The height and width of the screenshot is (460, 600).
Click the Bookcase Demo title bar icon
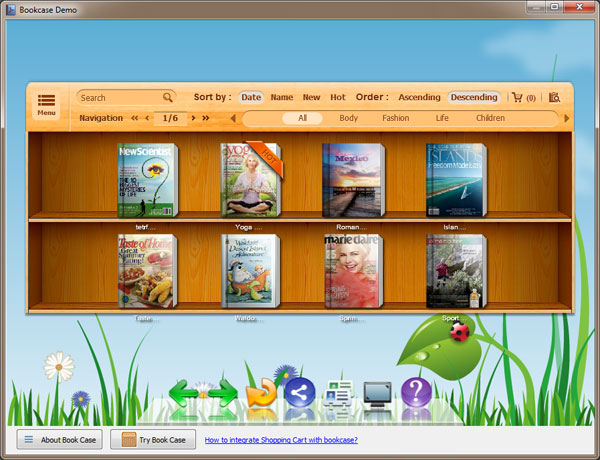tap(11, 10)
